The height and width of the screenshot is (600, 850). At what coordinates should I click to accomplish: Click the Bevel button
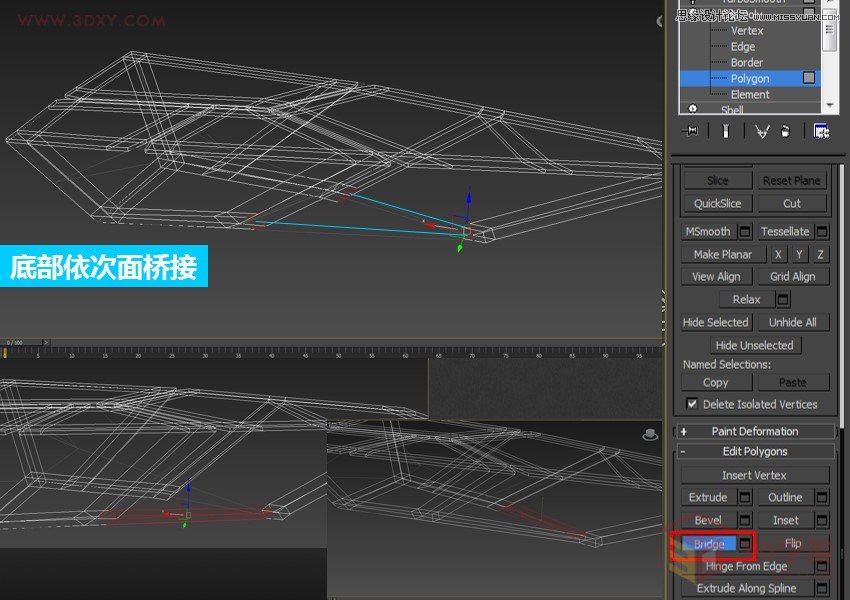click(x=708, y=520)
